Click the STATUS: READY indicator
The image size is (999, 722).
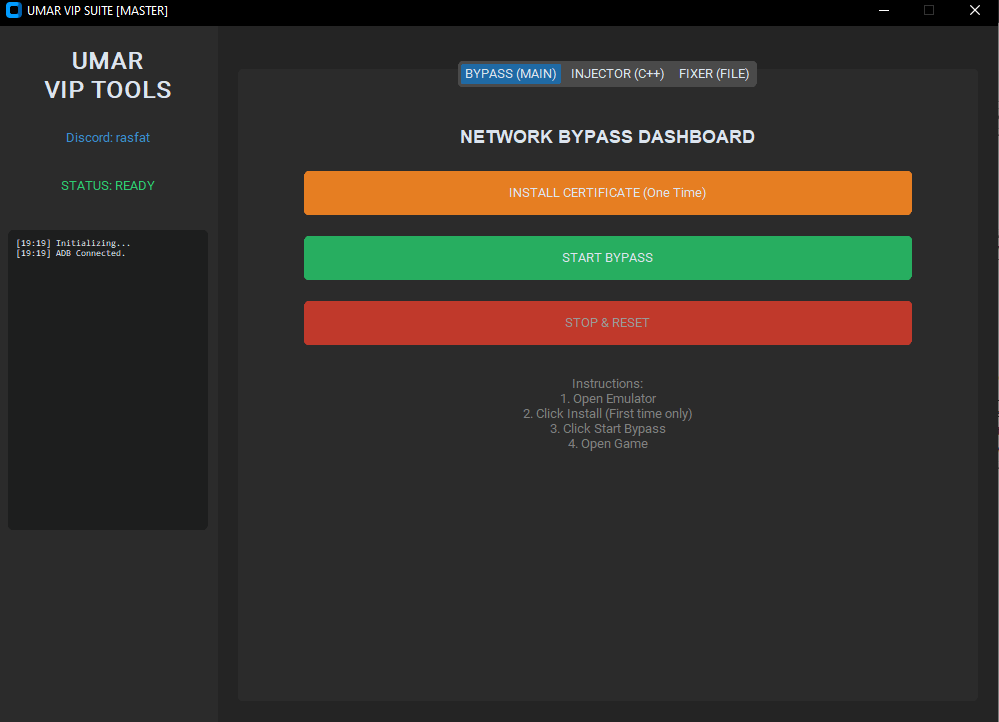108,186
